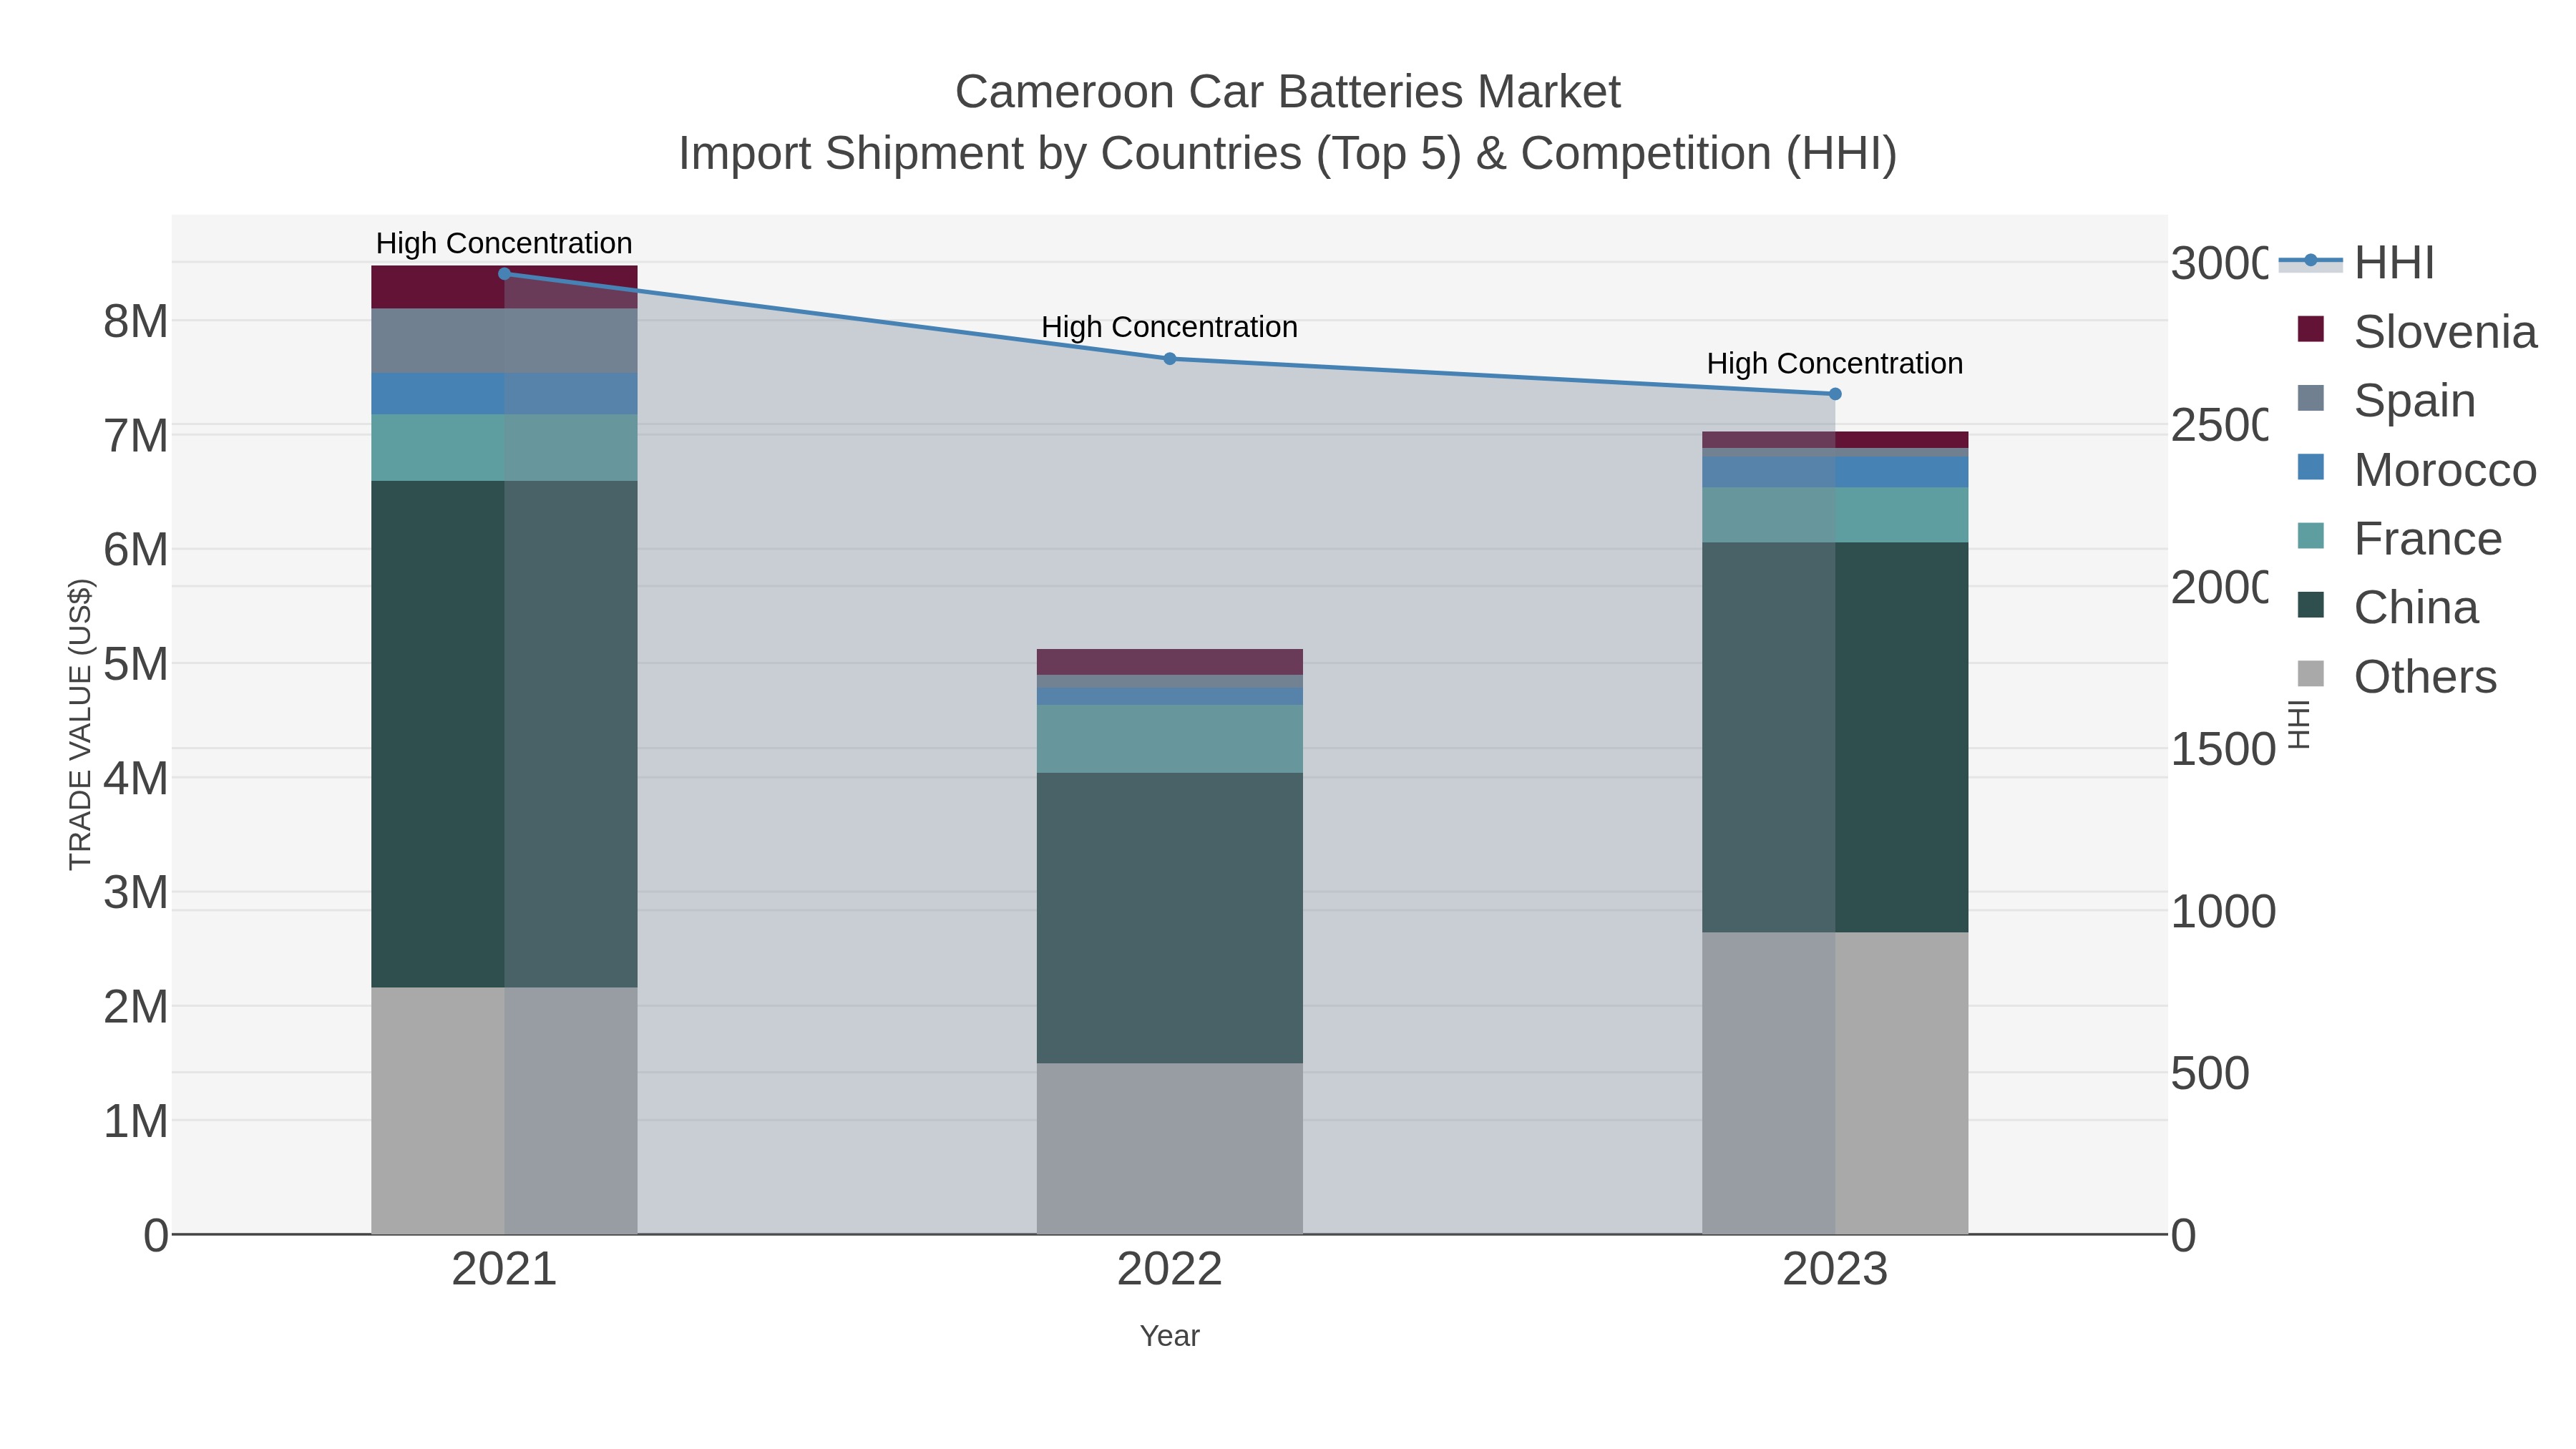Toggle the China legend entry

pos(2388,607)
